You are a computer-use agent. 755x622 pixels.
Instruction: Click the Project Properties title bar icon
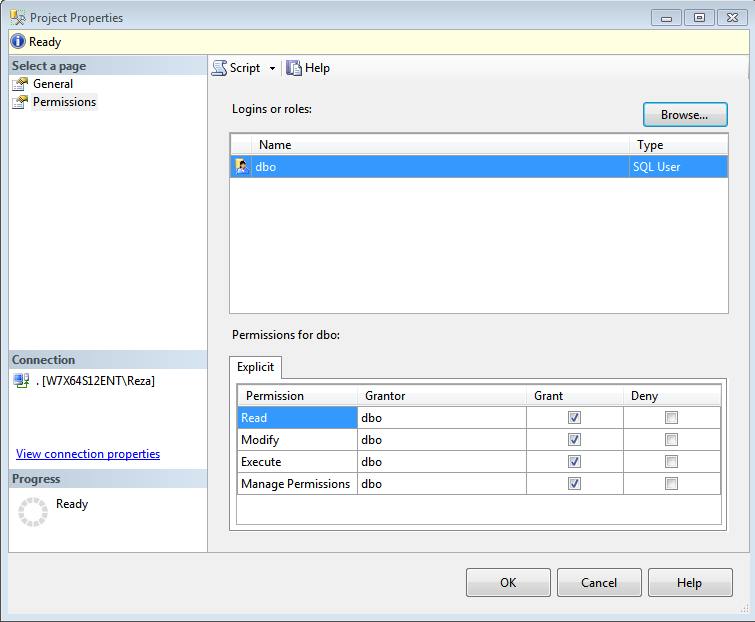pos(17,17)
